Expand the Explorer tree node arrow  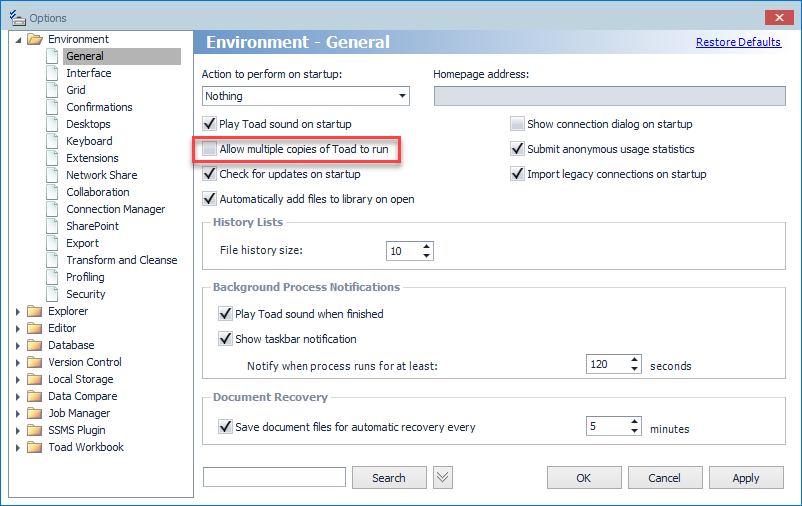pos(18,312)
